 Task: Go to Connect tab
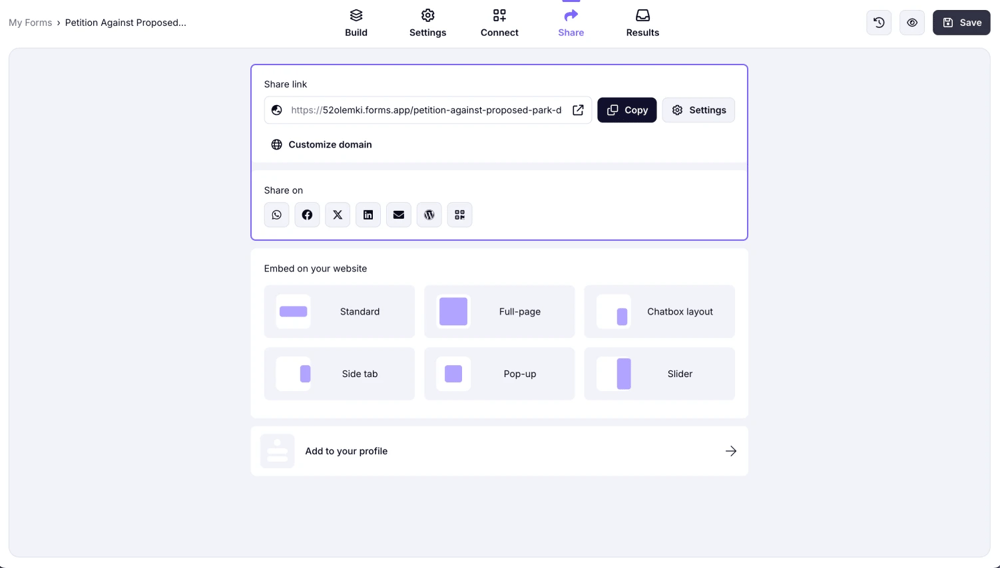tap(499, 23)
